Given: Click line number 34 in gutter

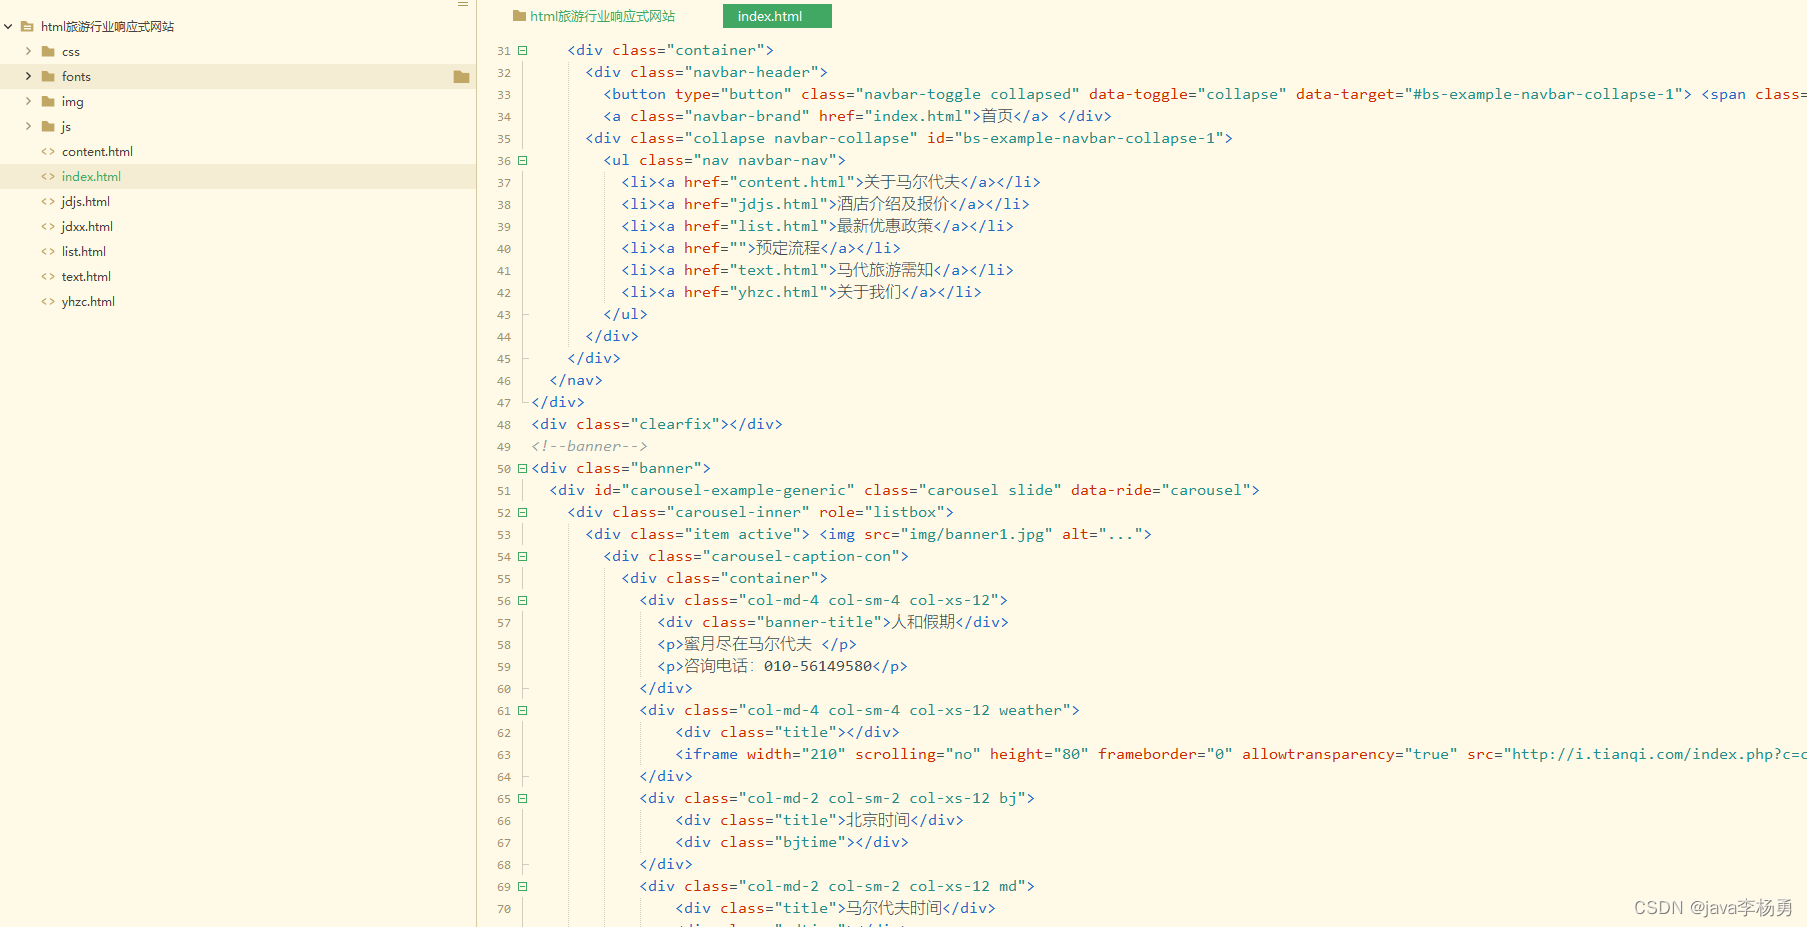Looking at the screenshot, I should [x=504, y=117].
